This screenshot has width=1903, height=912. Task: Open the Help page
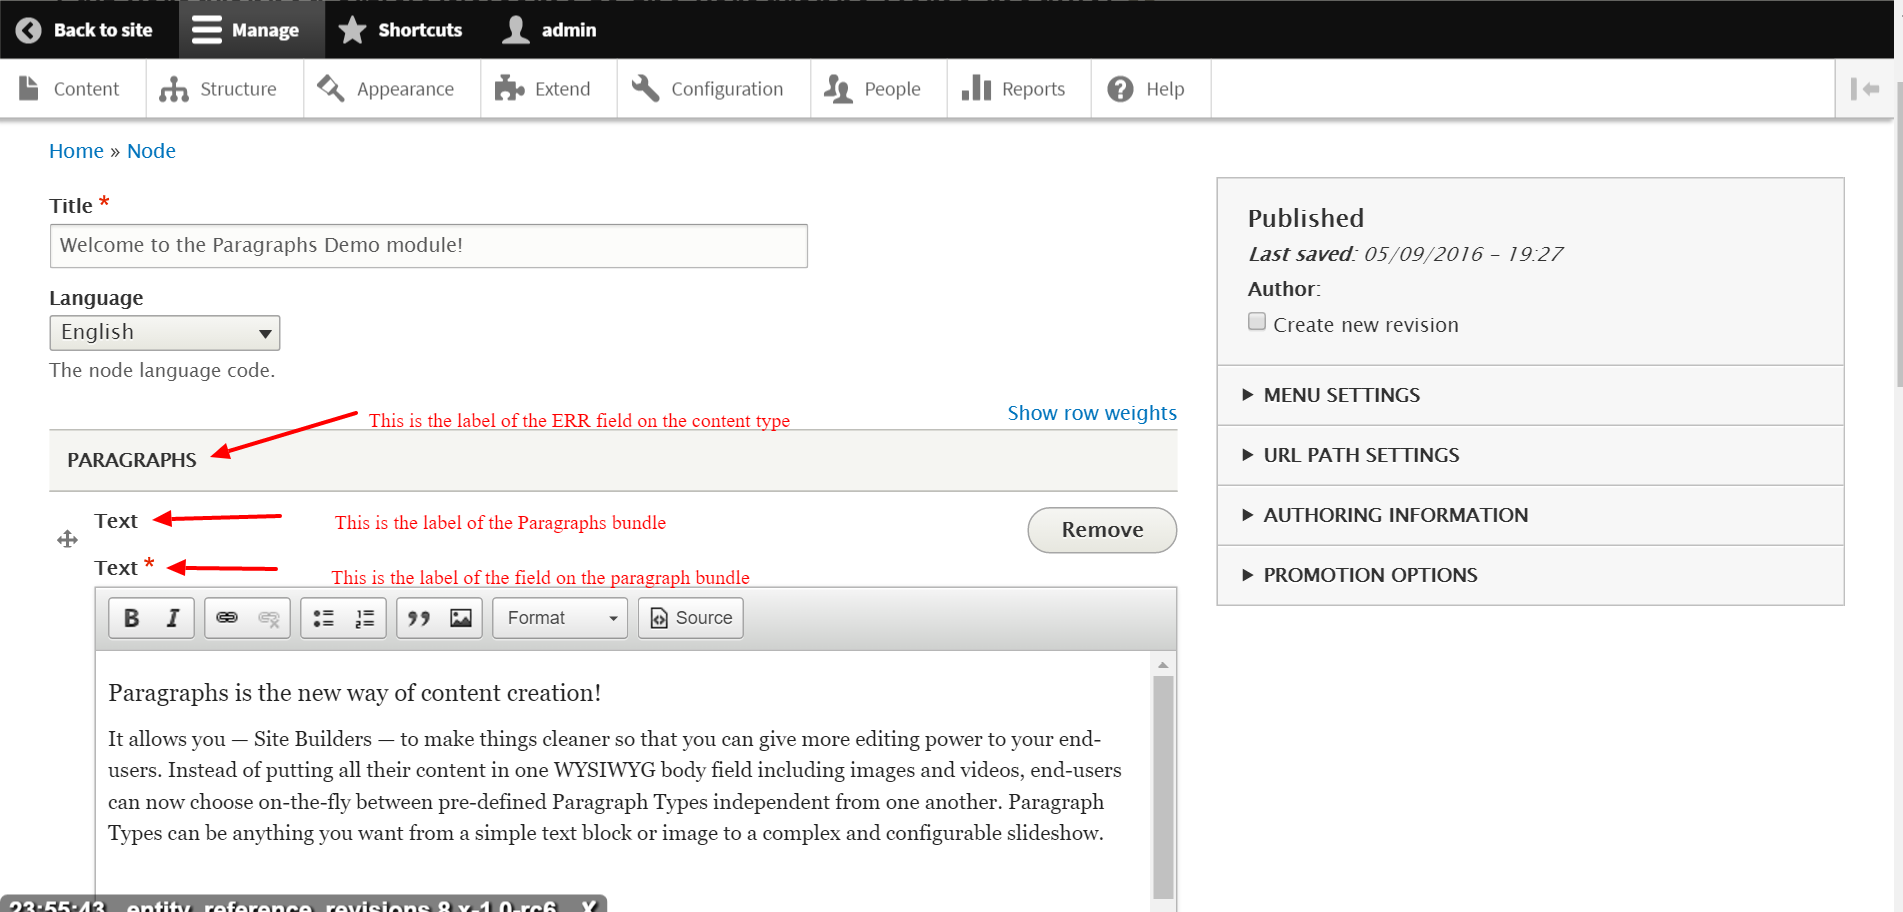(x=1146, y=89)
